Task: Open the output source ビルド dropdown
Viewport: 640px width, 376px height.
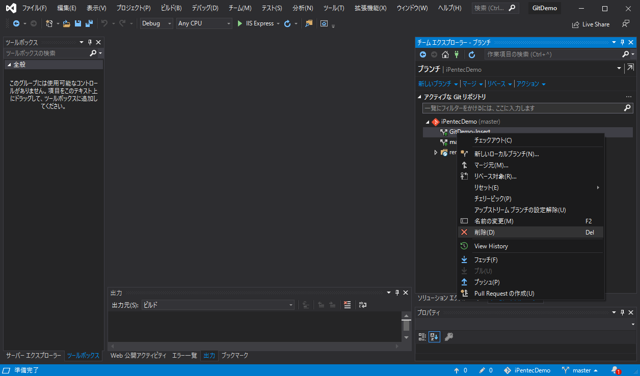Action: [218, 305]
